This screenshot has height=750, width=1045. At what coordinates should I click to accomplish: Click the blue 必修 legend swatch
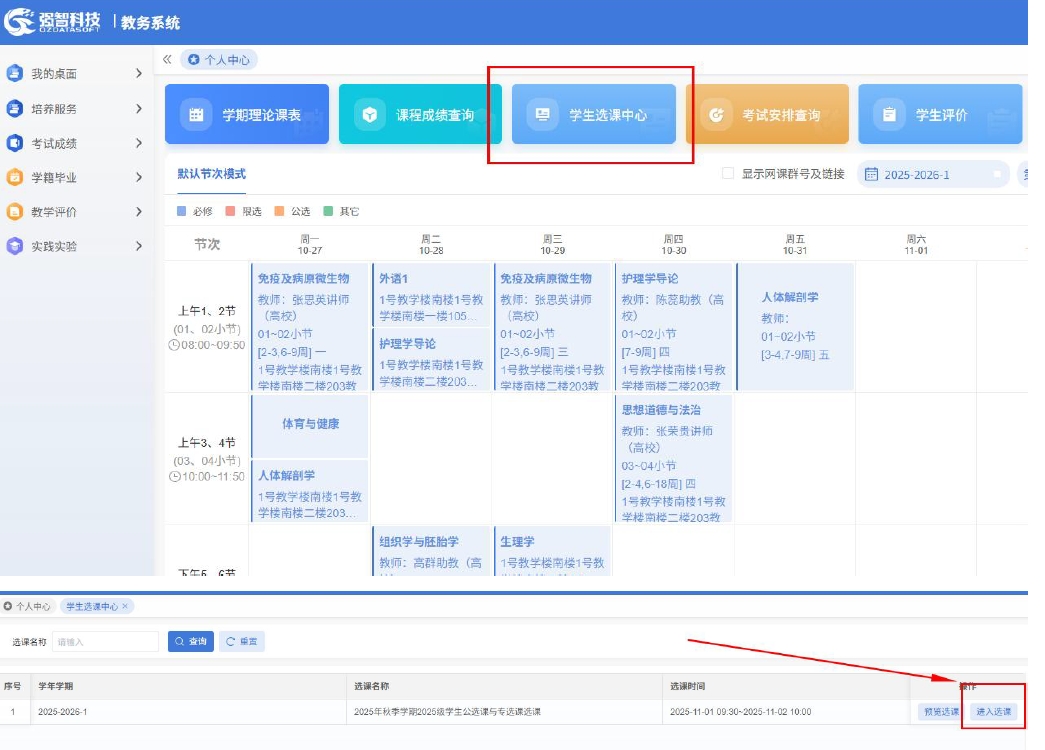click(181, 212)
